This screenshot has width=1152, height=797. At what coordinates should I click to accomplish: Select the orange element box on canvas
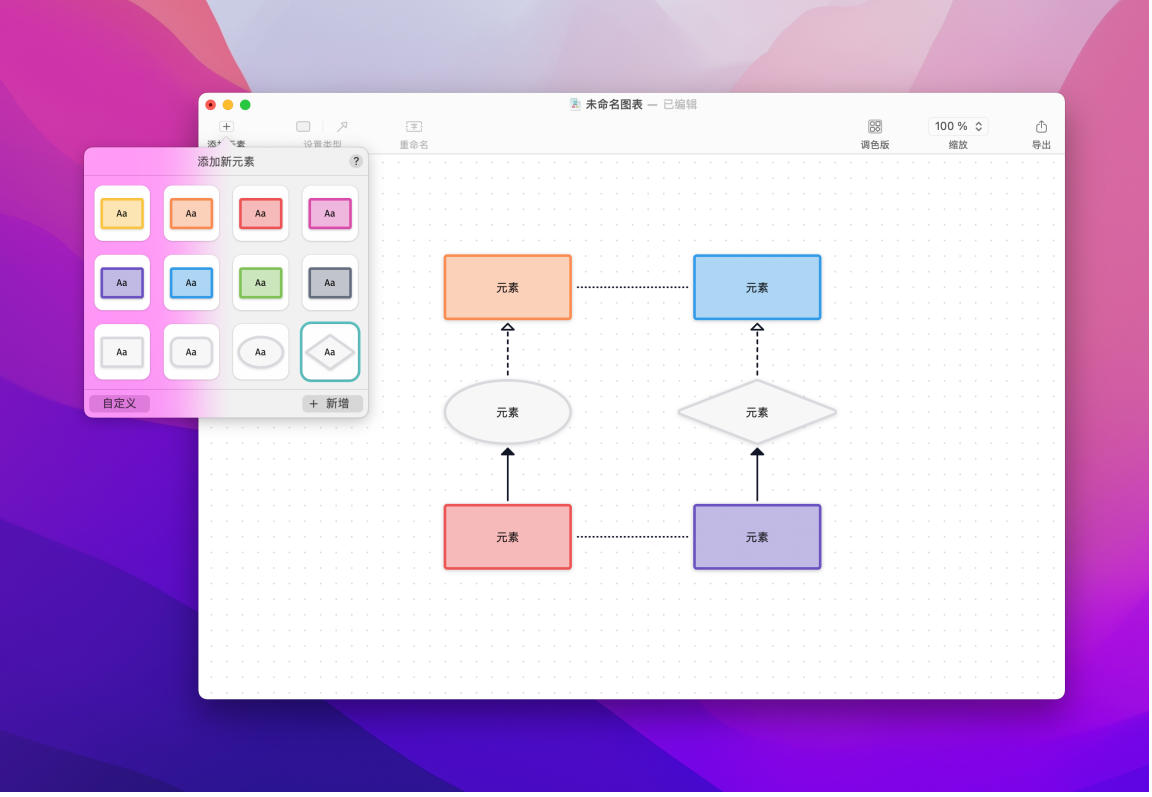[x=508, y=287]
